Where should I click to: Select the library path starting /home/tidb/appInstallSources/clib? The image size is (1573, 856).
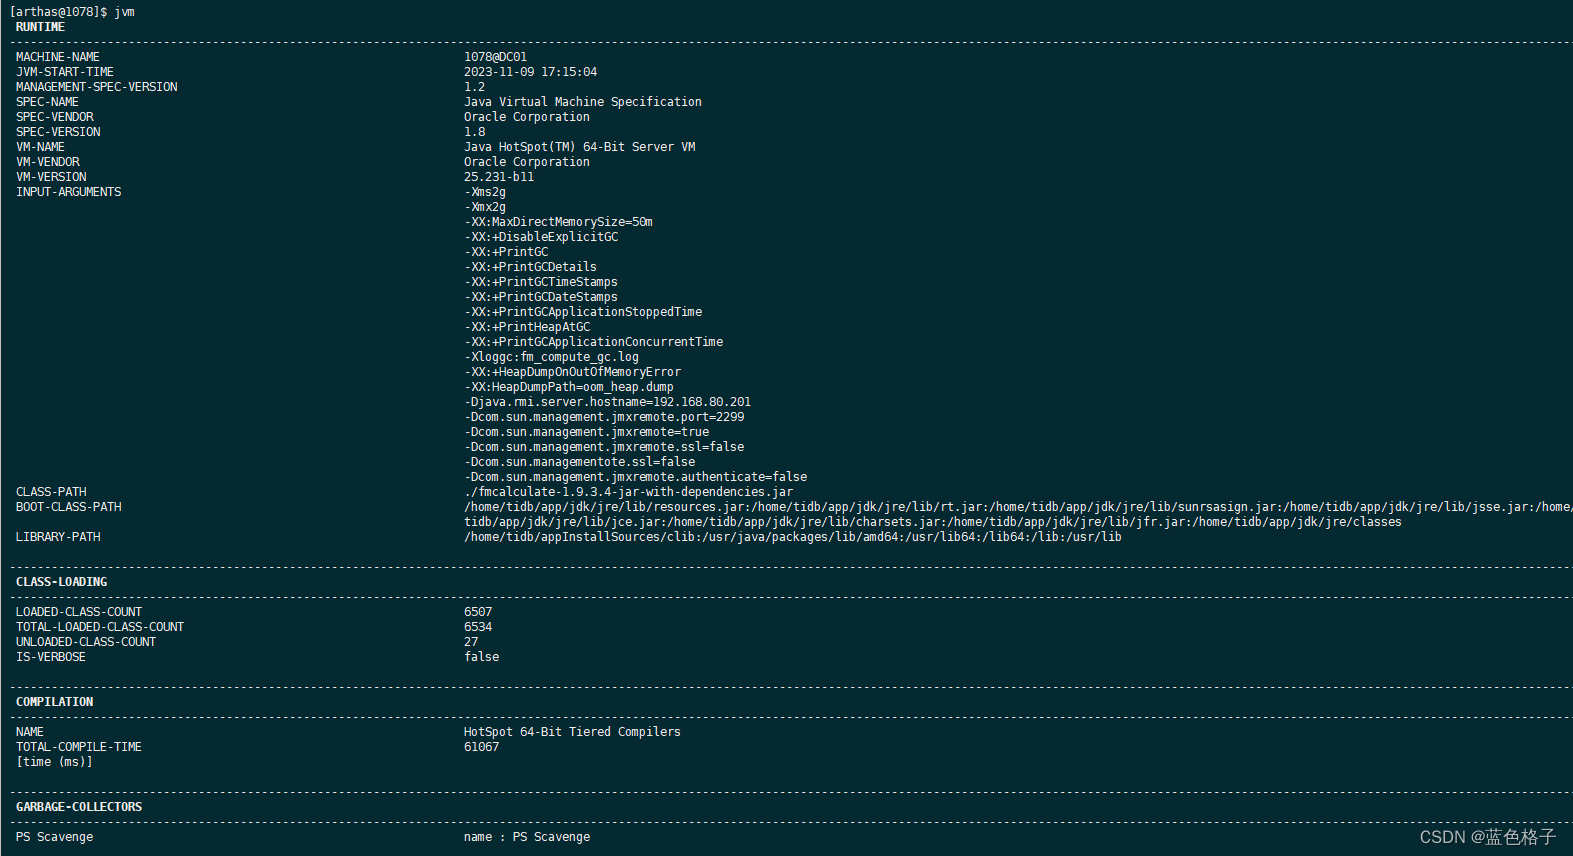coord(793,537)
